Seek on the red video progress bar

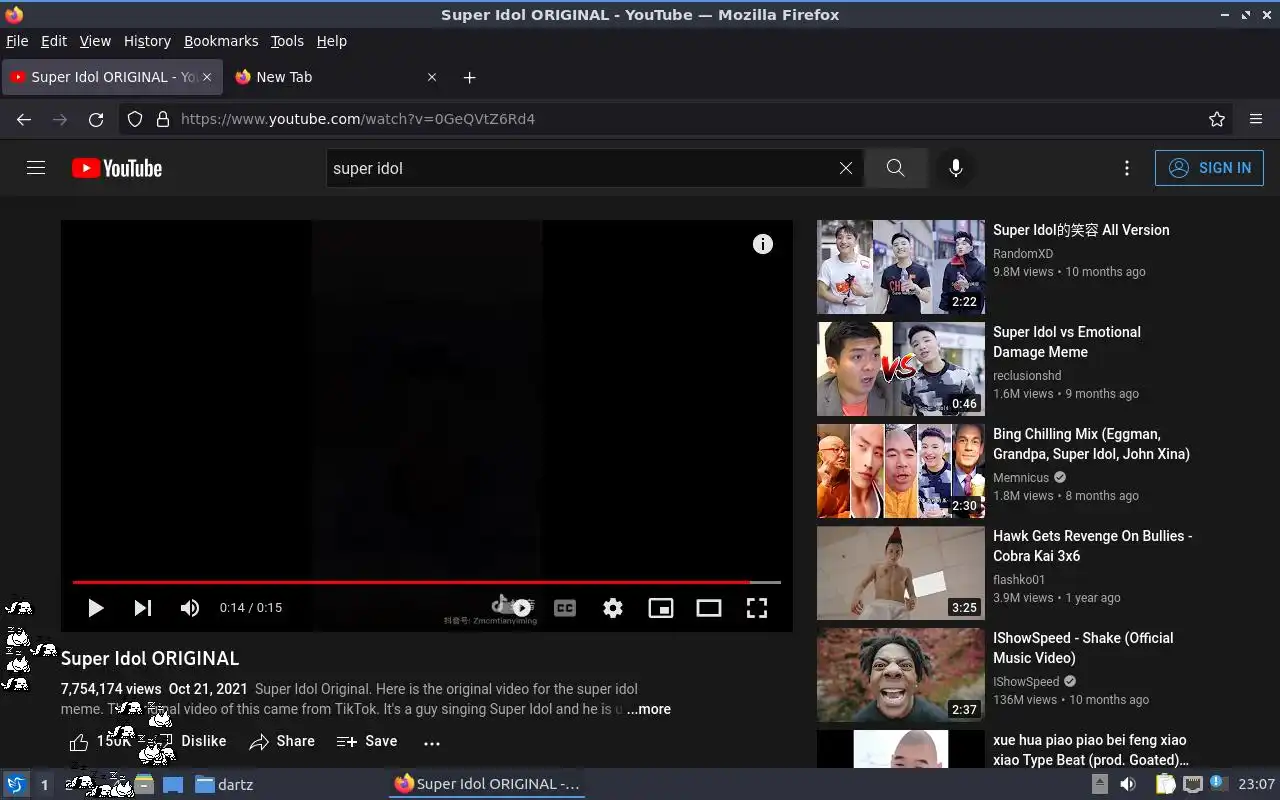point(426,582)
